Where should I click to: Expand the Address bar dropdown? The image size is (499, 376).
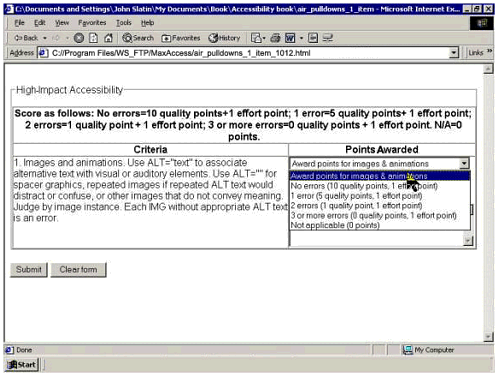coord(453,53)
